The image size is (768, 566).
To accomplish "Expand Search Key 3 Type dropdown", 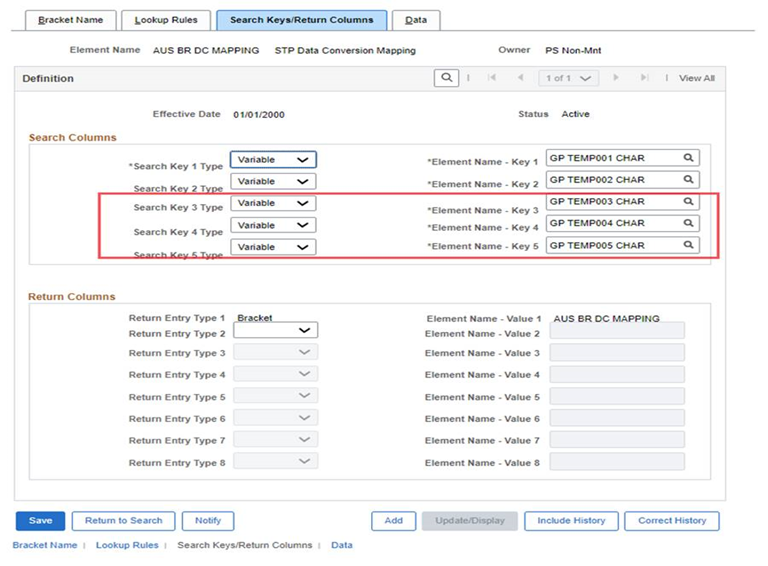I will 273,203.
